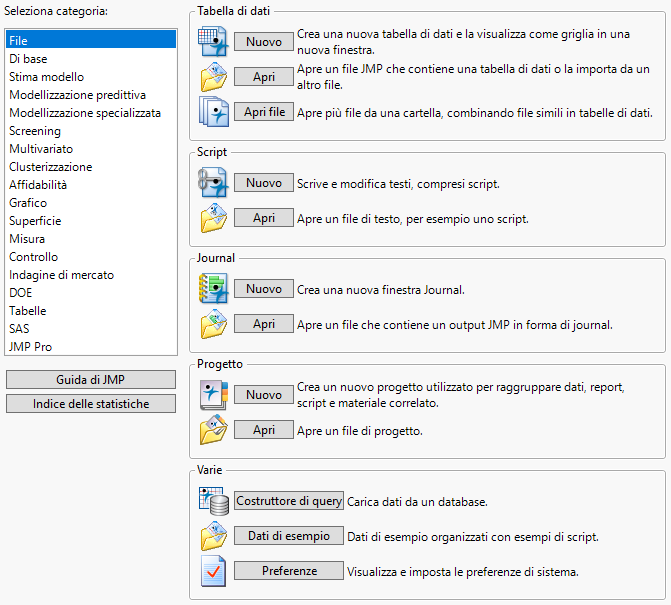
Task: Select Grafico category
Action: pyautogui.click(x=91, y=202)
